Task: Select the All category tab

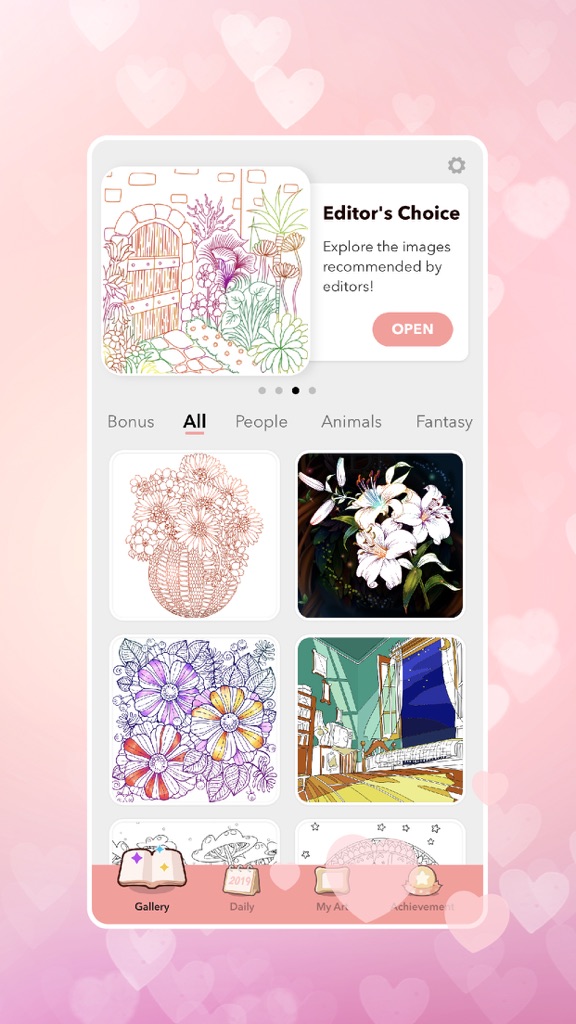Action: [x=195, y=422]
